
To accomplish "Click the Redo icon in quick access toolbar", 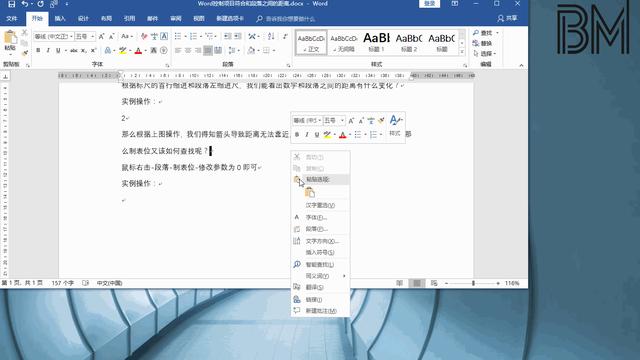I will coord(40,4).
